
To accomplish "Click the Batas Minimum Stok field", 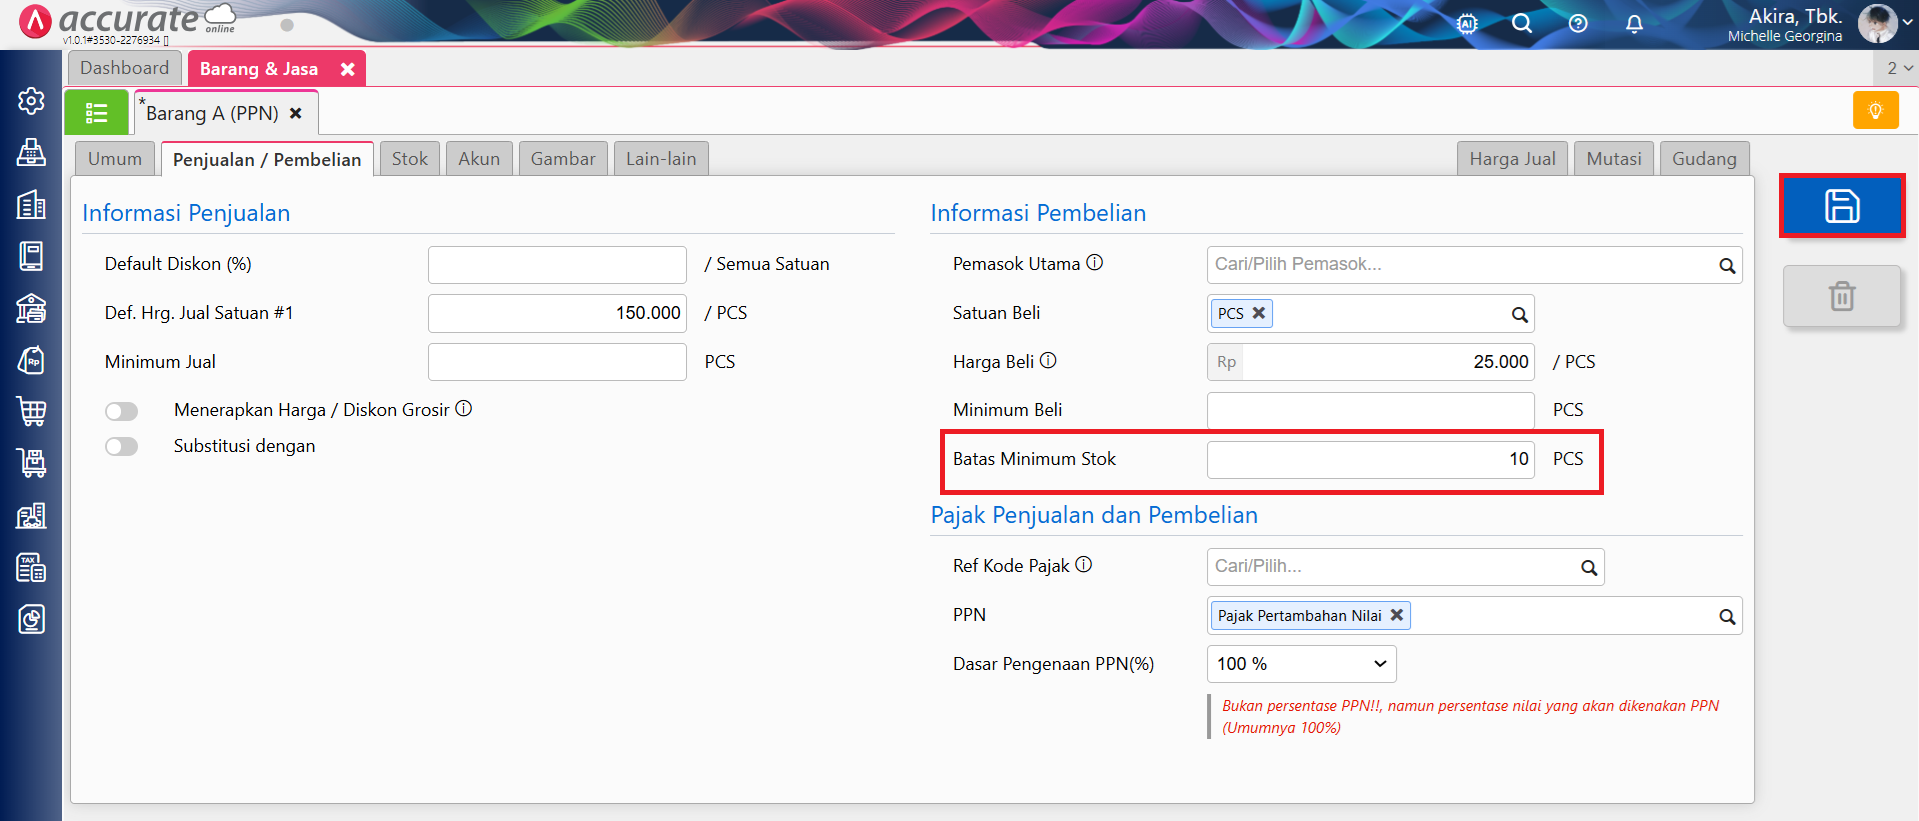I will pos(1369,460).
